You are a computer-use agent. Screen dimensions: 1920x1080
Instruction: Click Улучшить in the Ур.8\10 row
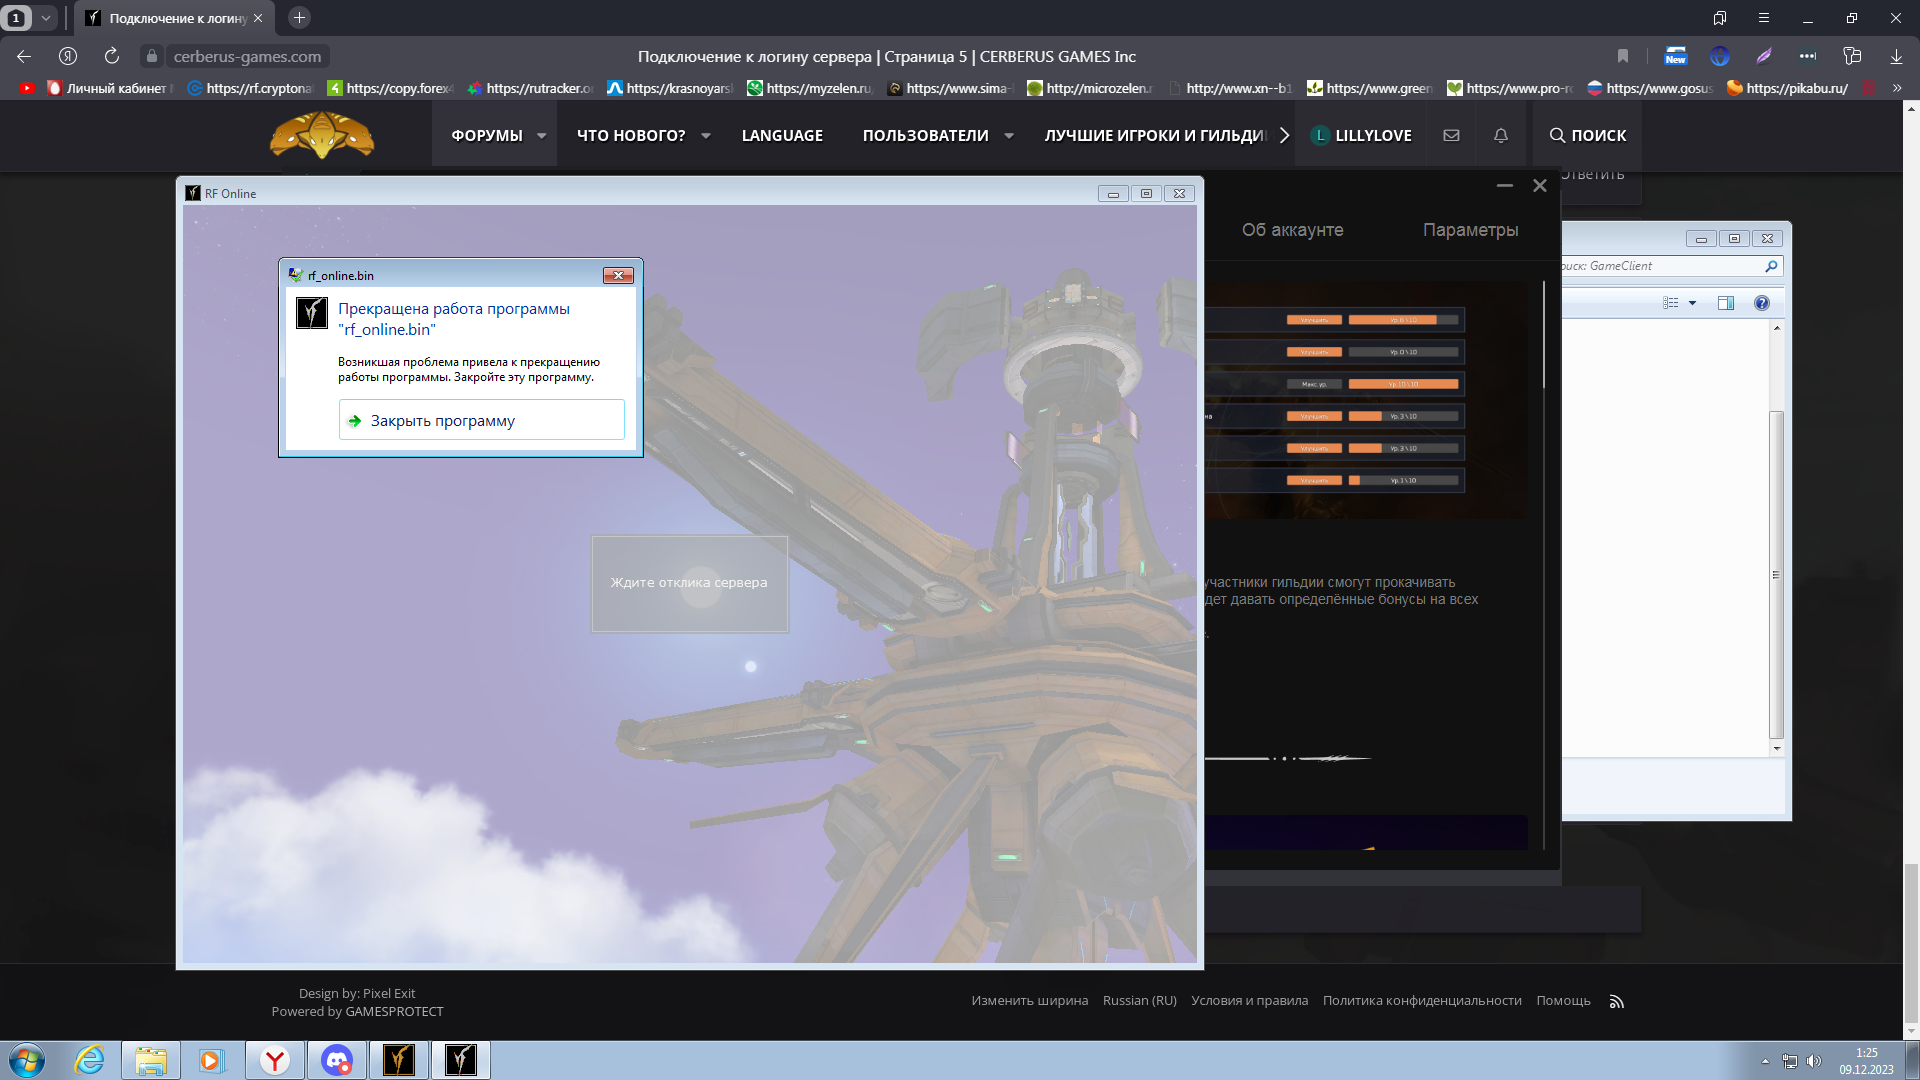point(1314,320)
